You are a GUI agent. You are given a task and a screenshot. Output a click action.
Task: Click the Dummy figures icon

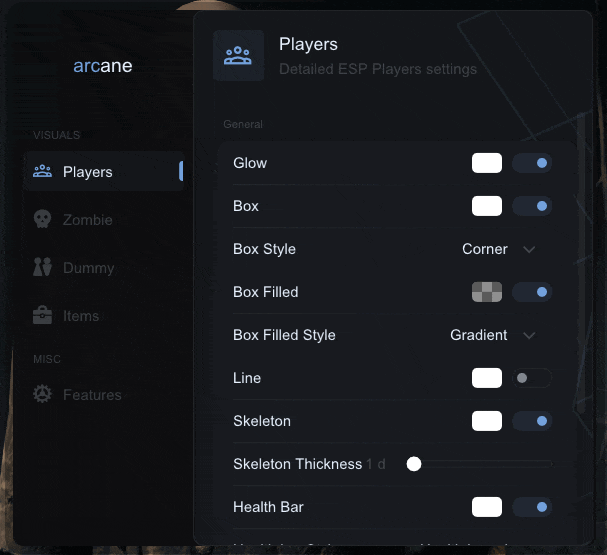click(43, 267)
